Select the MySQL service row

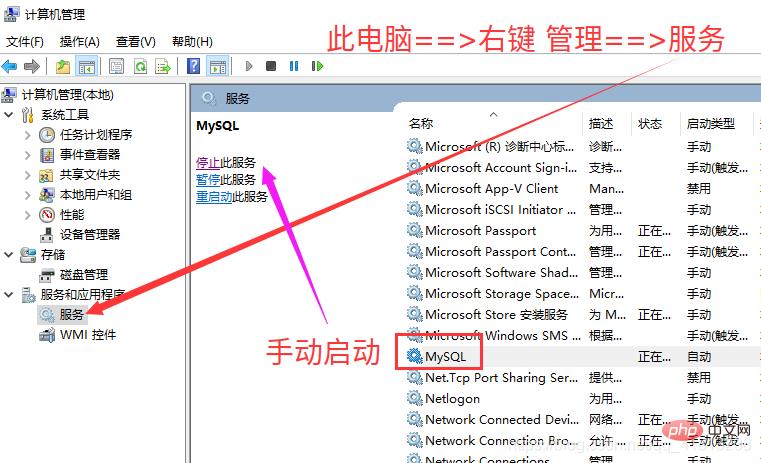coord(582,357)
